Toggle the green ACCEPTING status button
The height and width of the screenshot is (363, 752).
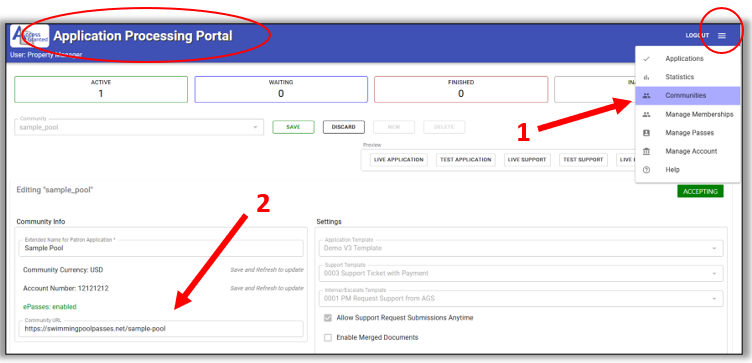(700, 191)
